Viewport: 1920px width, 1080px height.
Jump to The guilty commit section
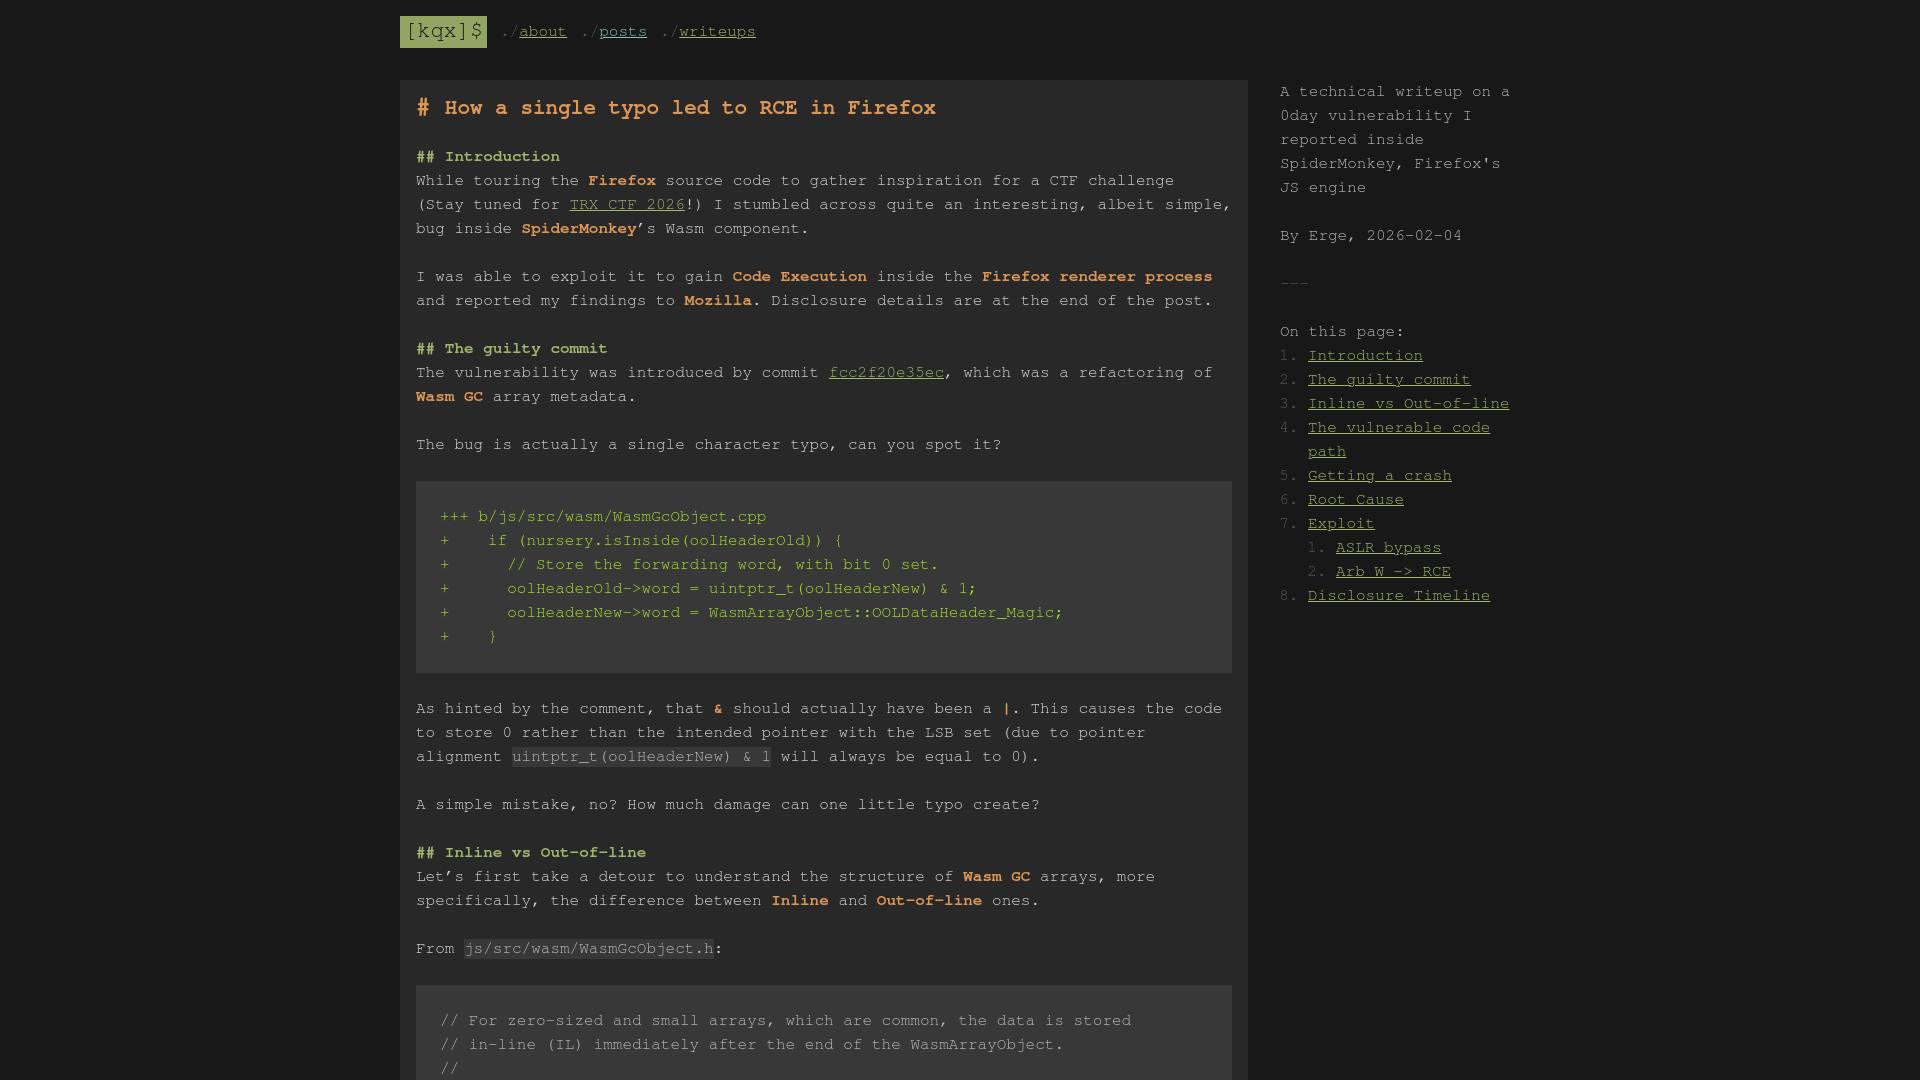click(x=1389, y=379)
